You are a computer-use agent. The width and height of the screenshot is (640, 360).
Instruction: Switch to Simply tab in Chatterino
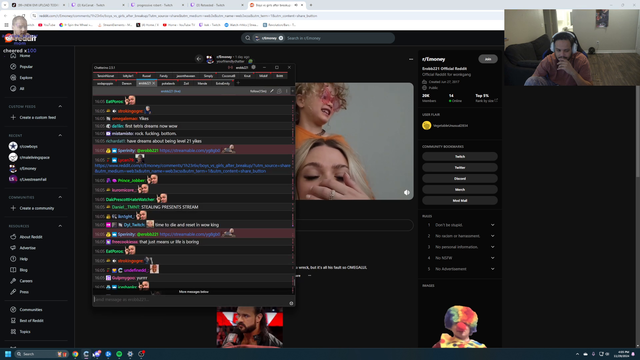(208, 76)
